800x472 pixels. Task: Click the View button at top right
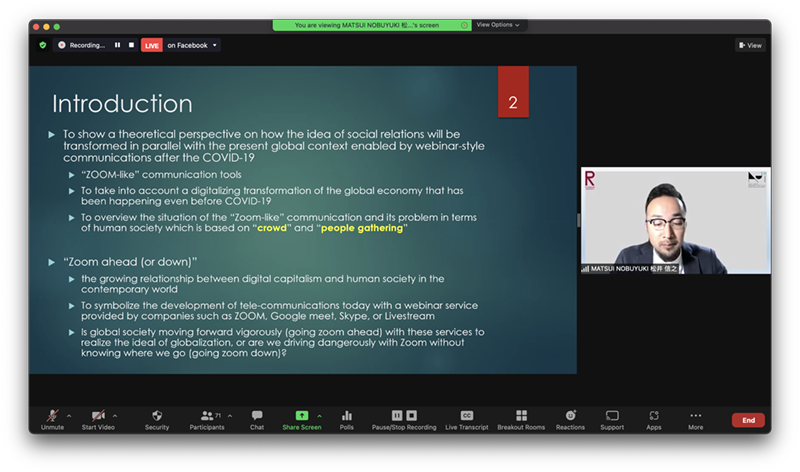point(750,45)
